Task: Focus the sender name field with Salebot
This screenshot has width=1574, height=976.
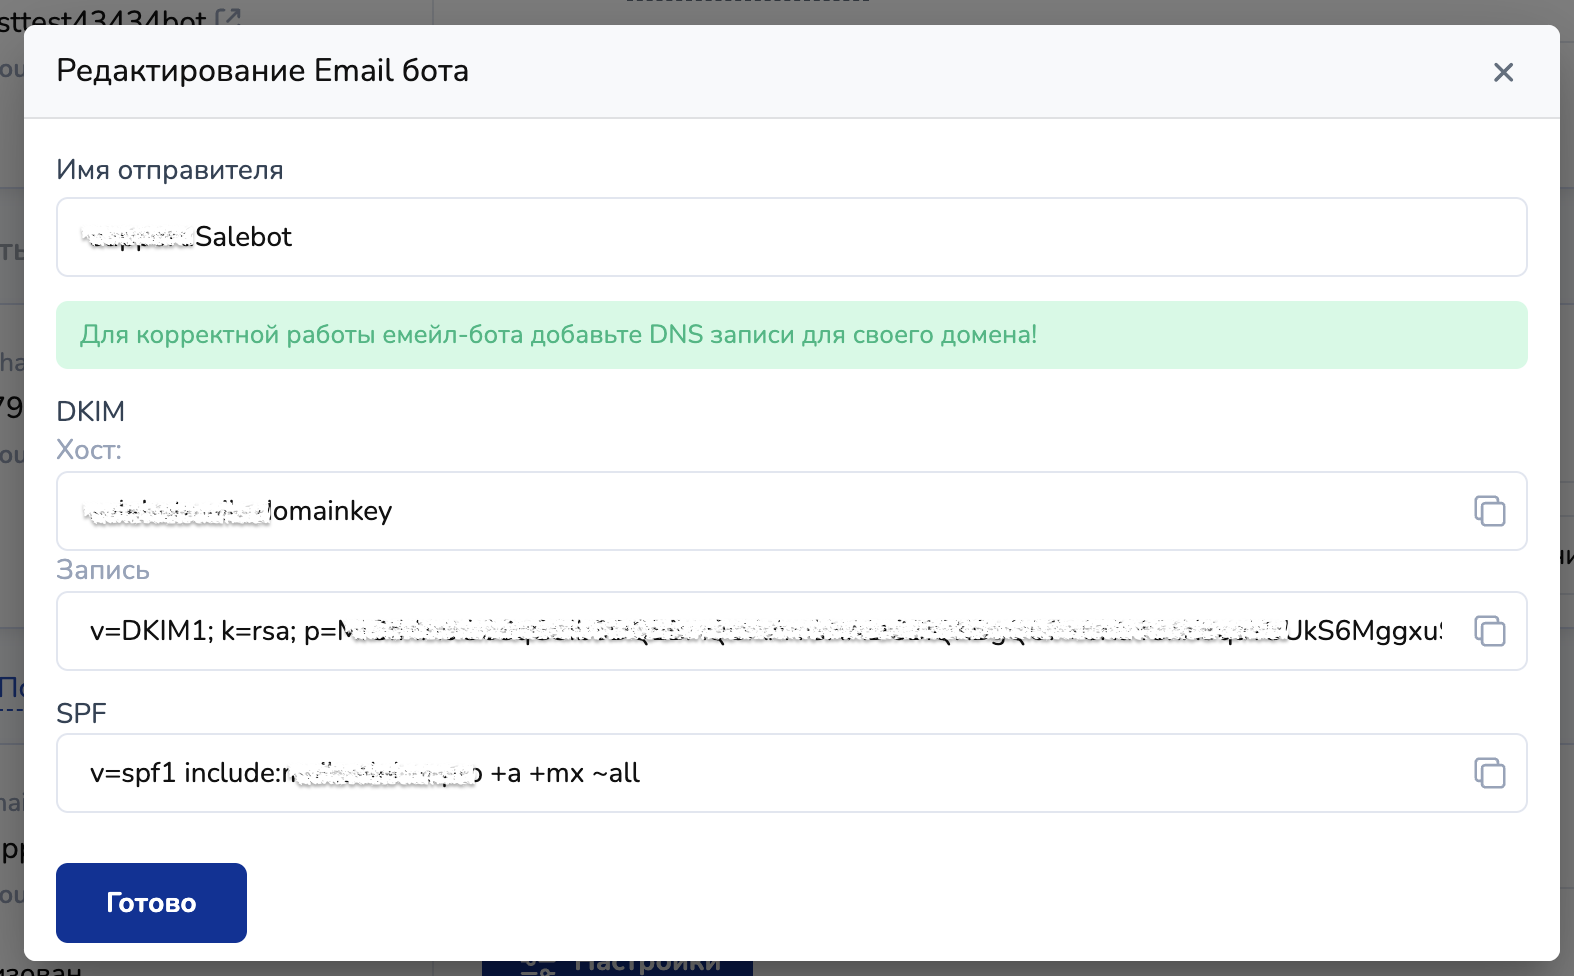Action: point(790,237)
